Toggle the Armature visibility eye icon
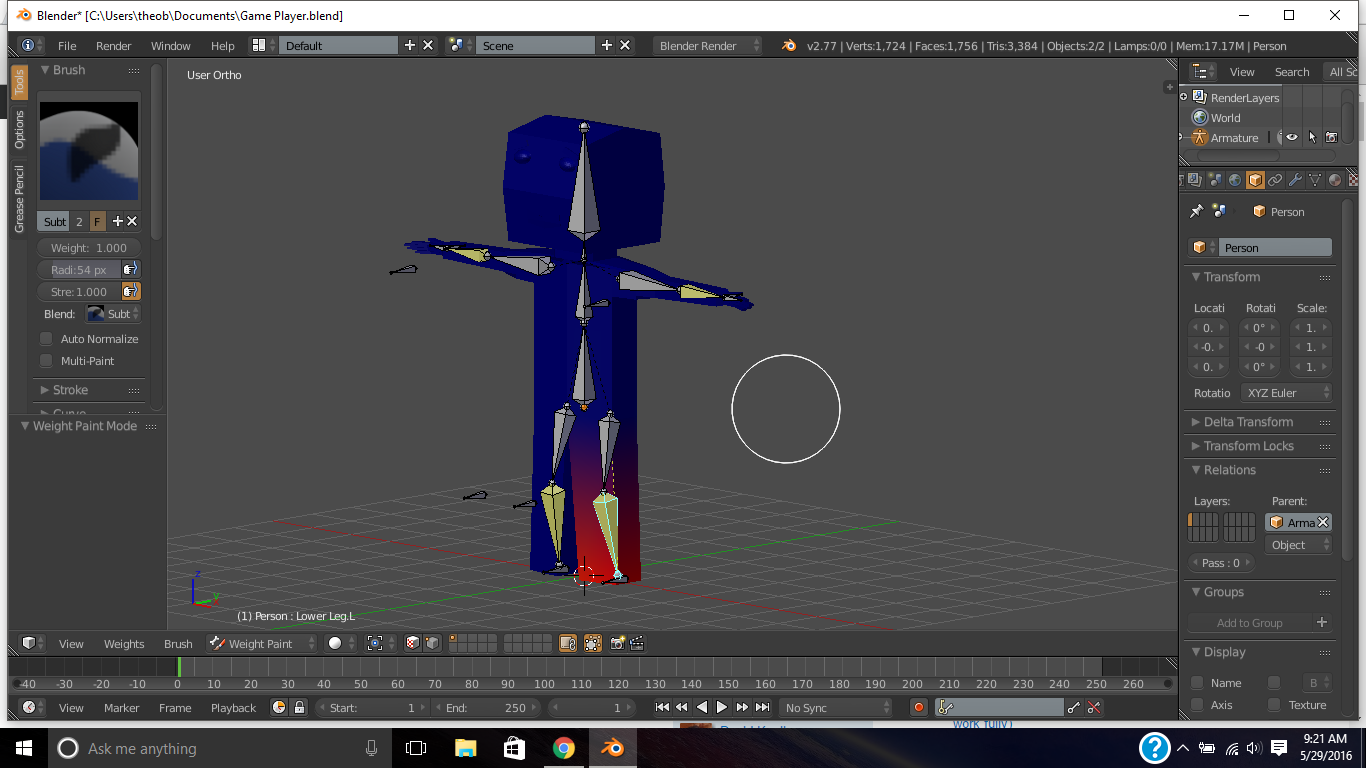 1292,137
